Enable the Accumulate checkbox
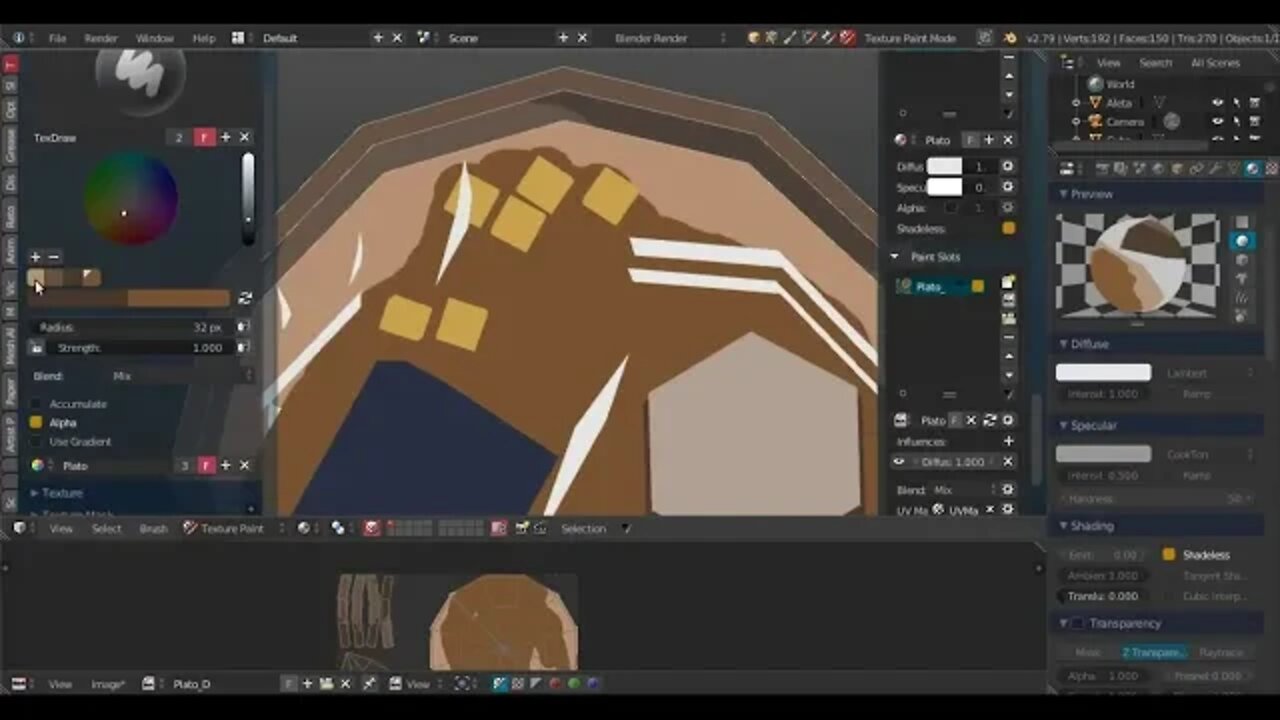The width and height of the screenshot is (1280, 720). click(36, 404)
